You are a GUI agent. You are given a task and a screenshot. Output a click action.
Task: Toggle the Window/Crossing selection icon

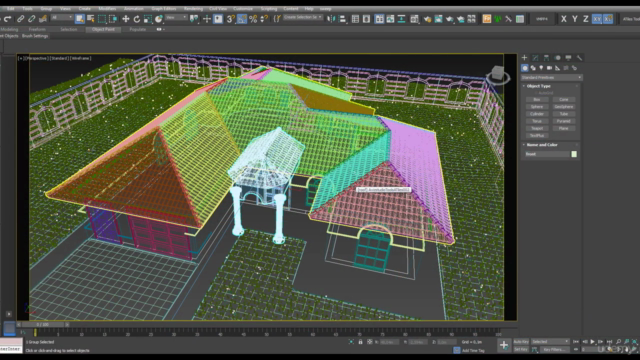pos(113,19)
